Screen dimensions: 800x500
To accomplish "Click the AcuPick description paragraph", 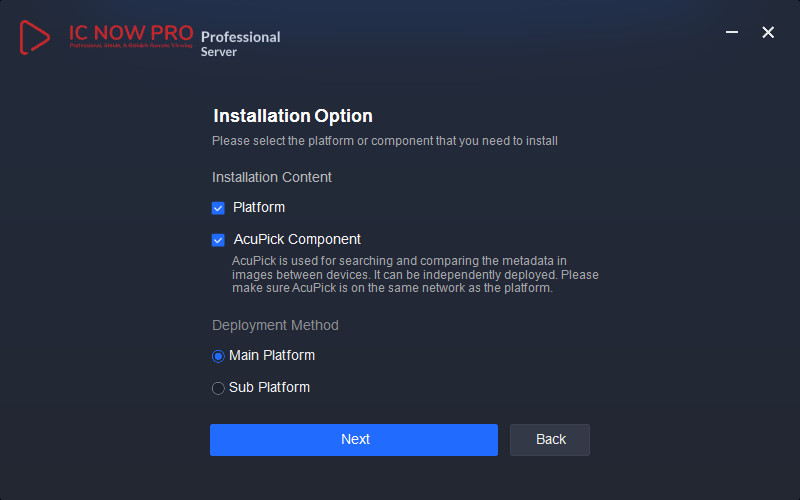I will coord(415,275).
